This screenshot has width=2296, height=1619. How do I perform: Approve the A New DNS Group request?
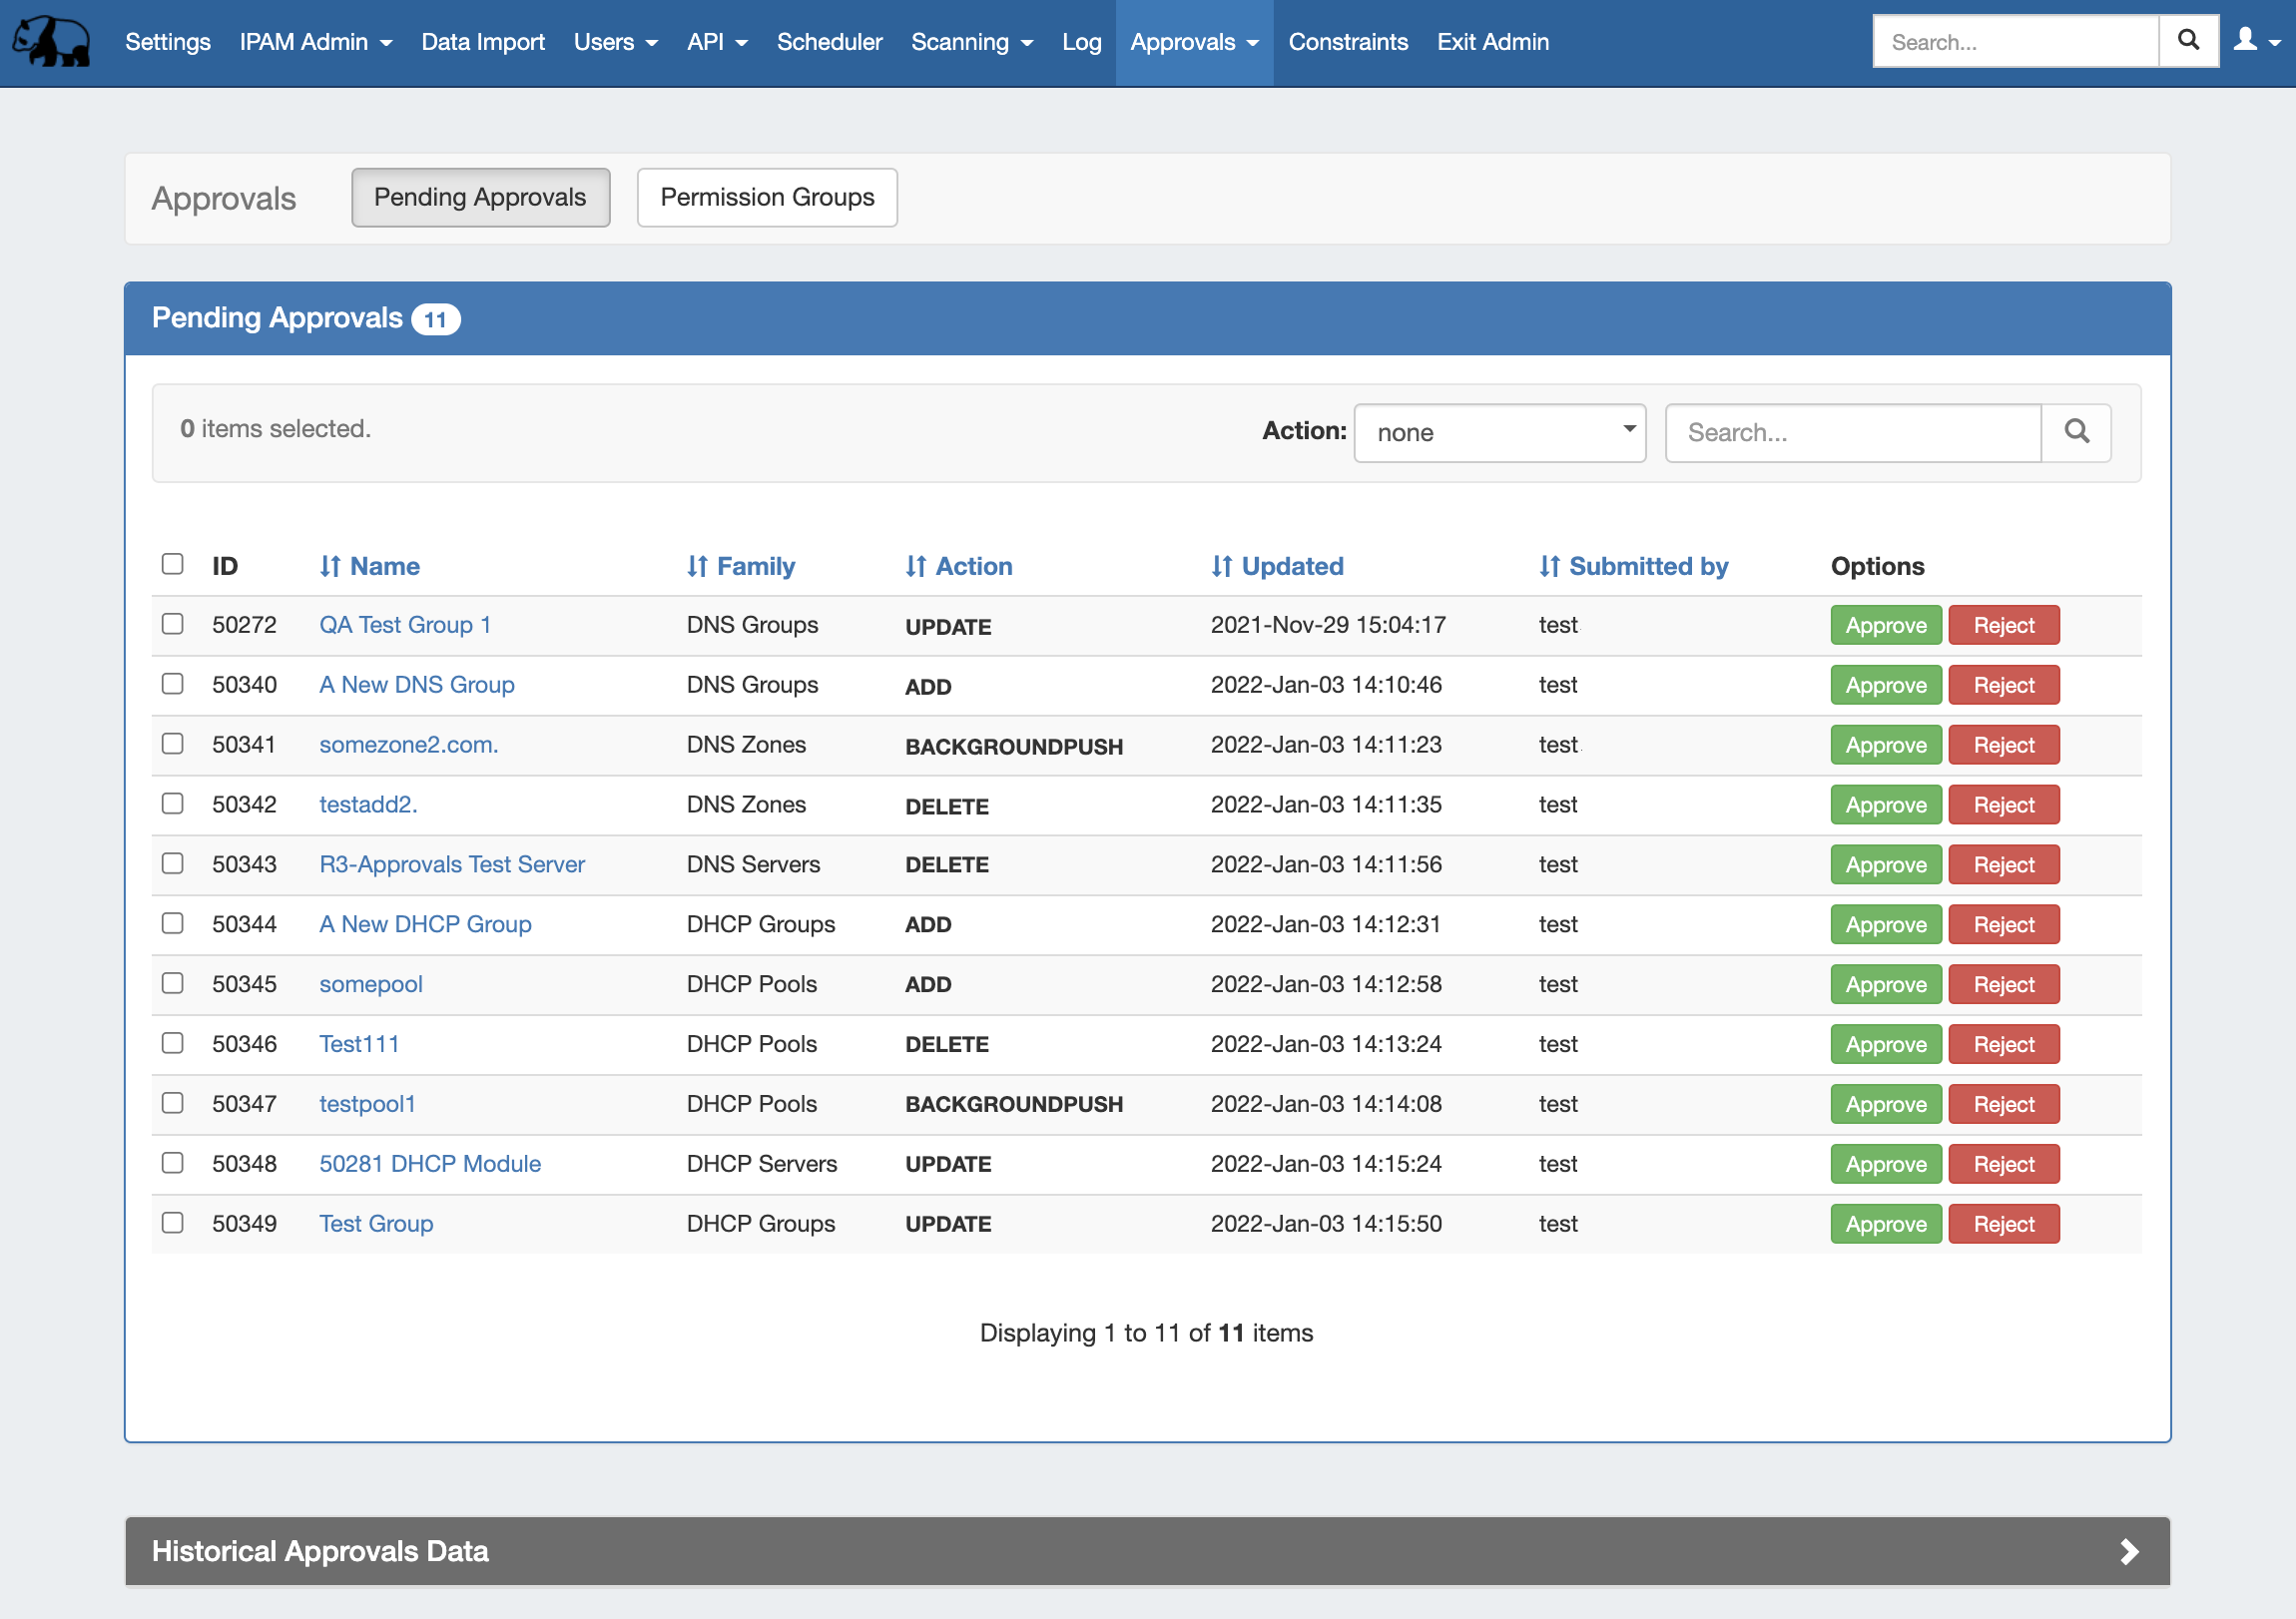tap(1885, 685)
